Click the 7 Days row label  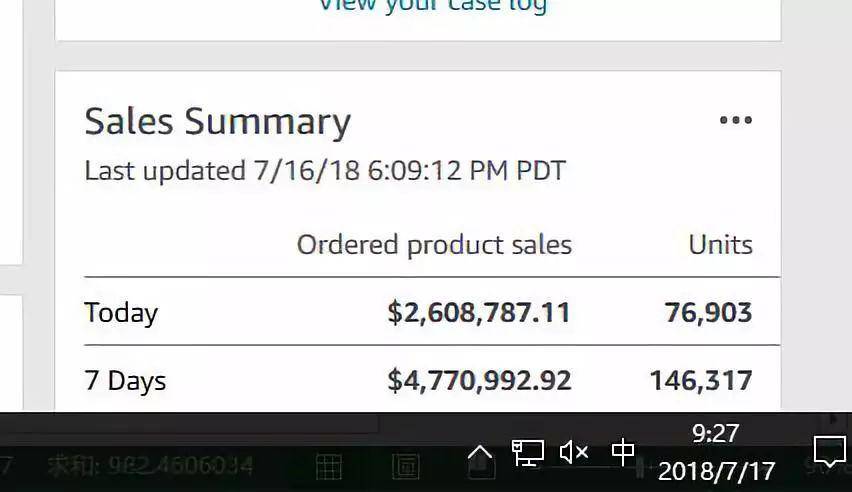125,381
